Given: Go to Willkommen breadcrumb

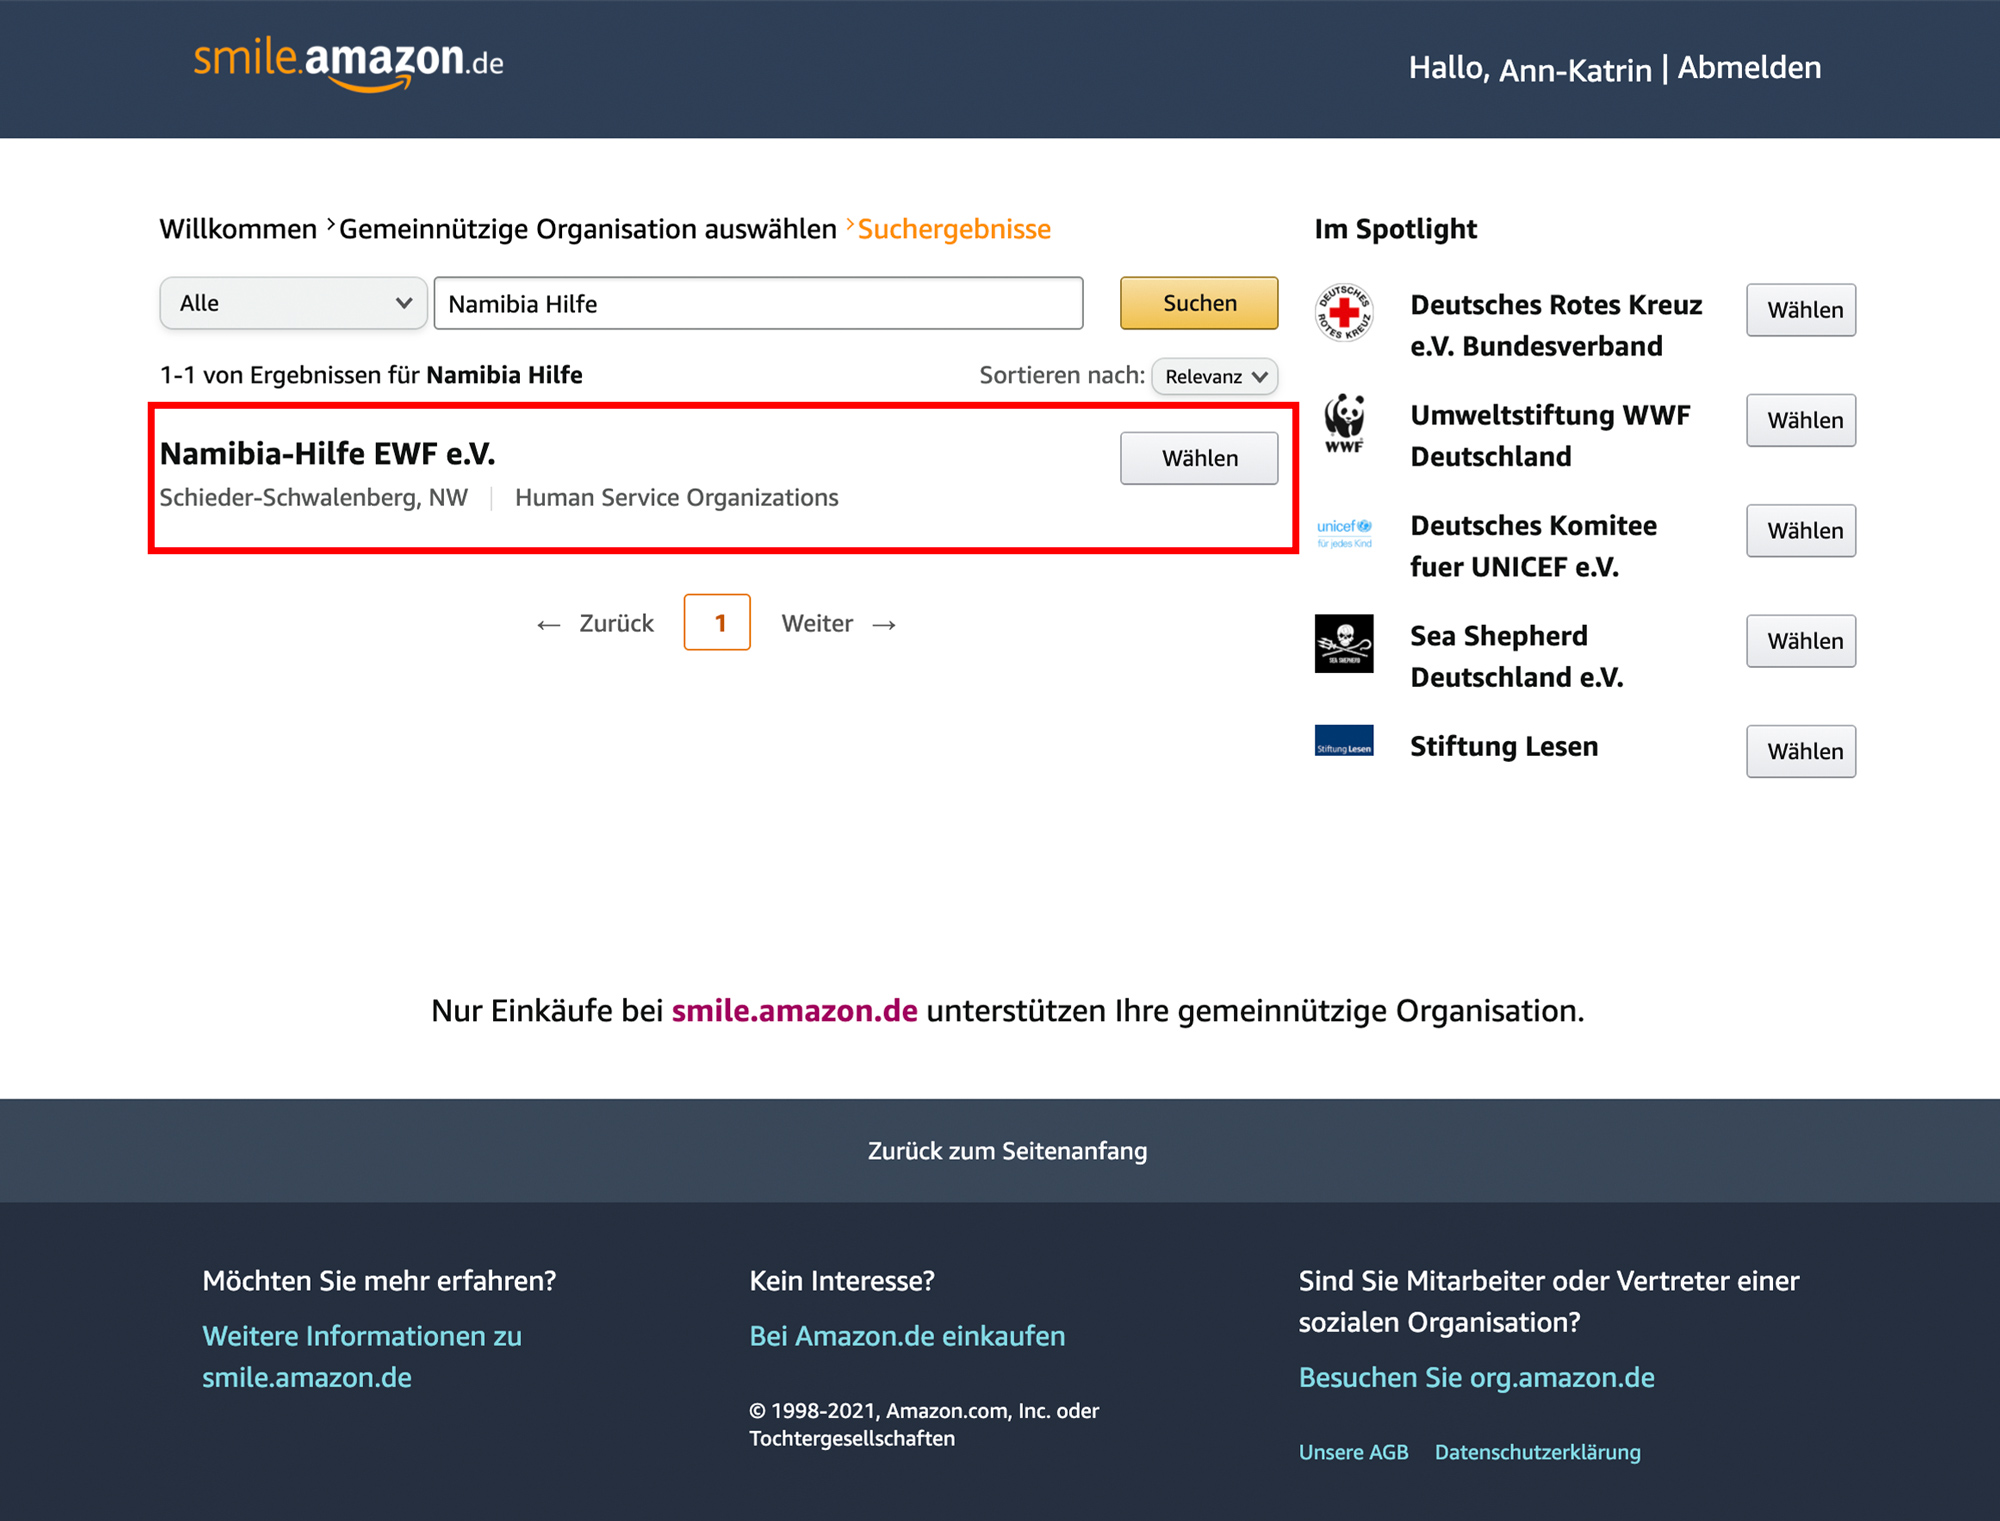Looking at the screenshot, I should pos(238,229).
